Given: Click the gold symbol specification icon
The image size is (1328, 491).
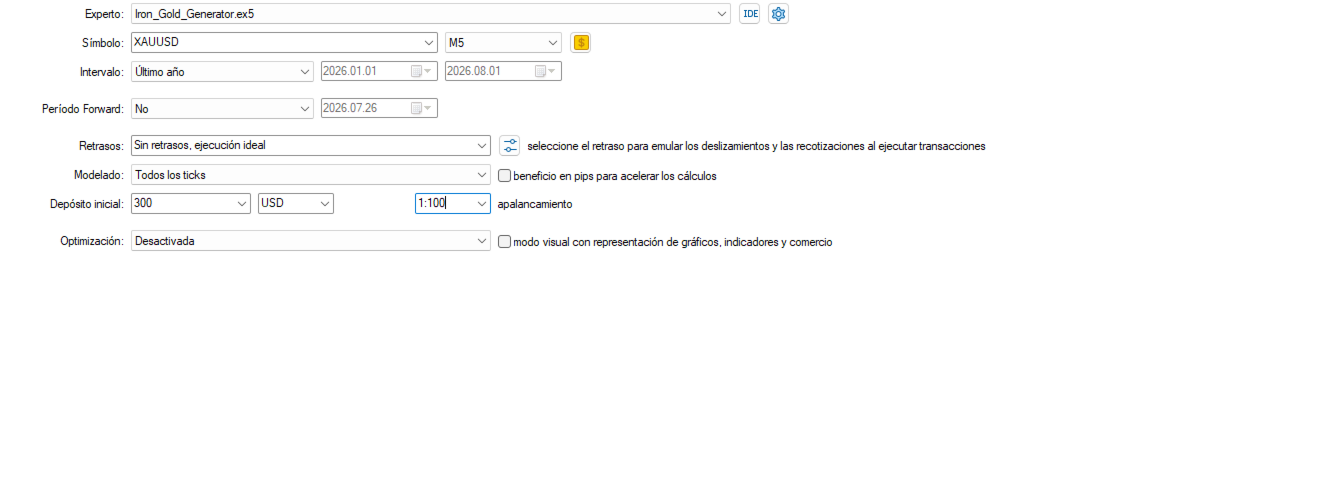Looking at the screenshot, I should pyautogui.click(x=581, y=43).
